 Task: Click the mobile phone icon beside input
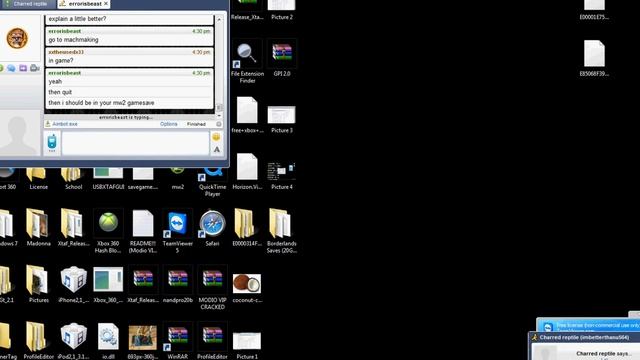pyautogui.click(x=52, y=143)
